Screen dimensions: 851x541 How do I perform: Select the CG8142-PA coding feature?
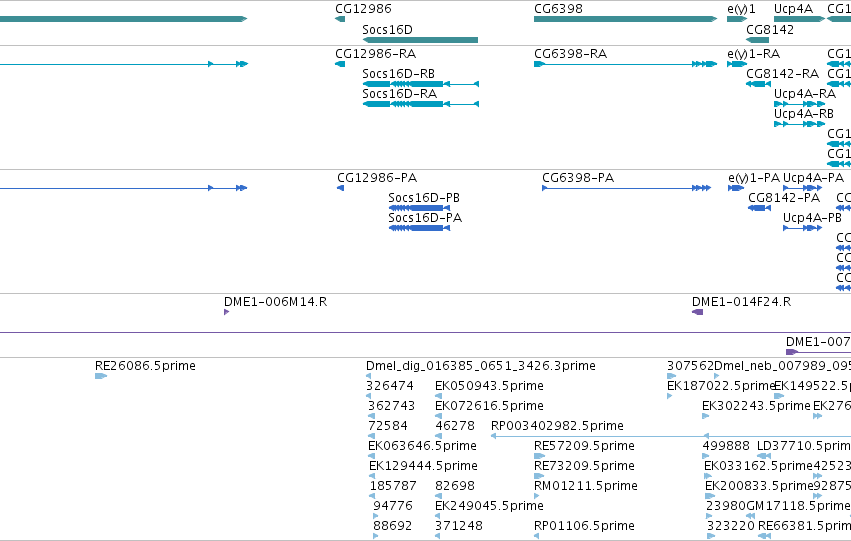pyautogui.click(x=759, y=208)
